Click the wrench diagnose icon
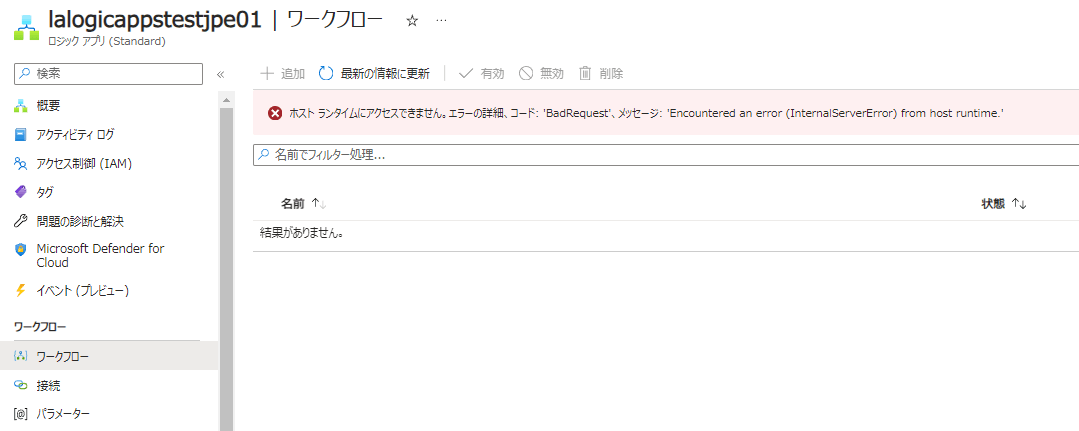1079x431 pixels. coord(21,221)
